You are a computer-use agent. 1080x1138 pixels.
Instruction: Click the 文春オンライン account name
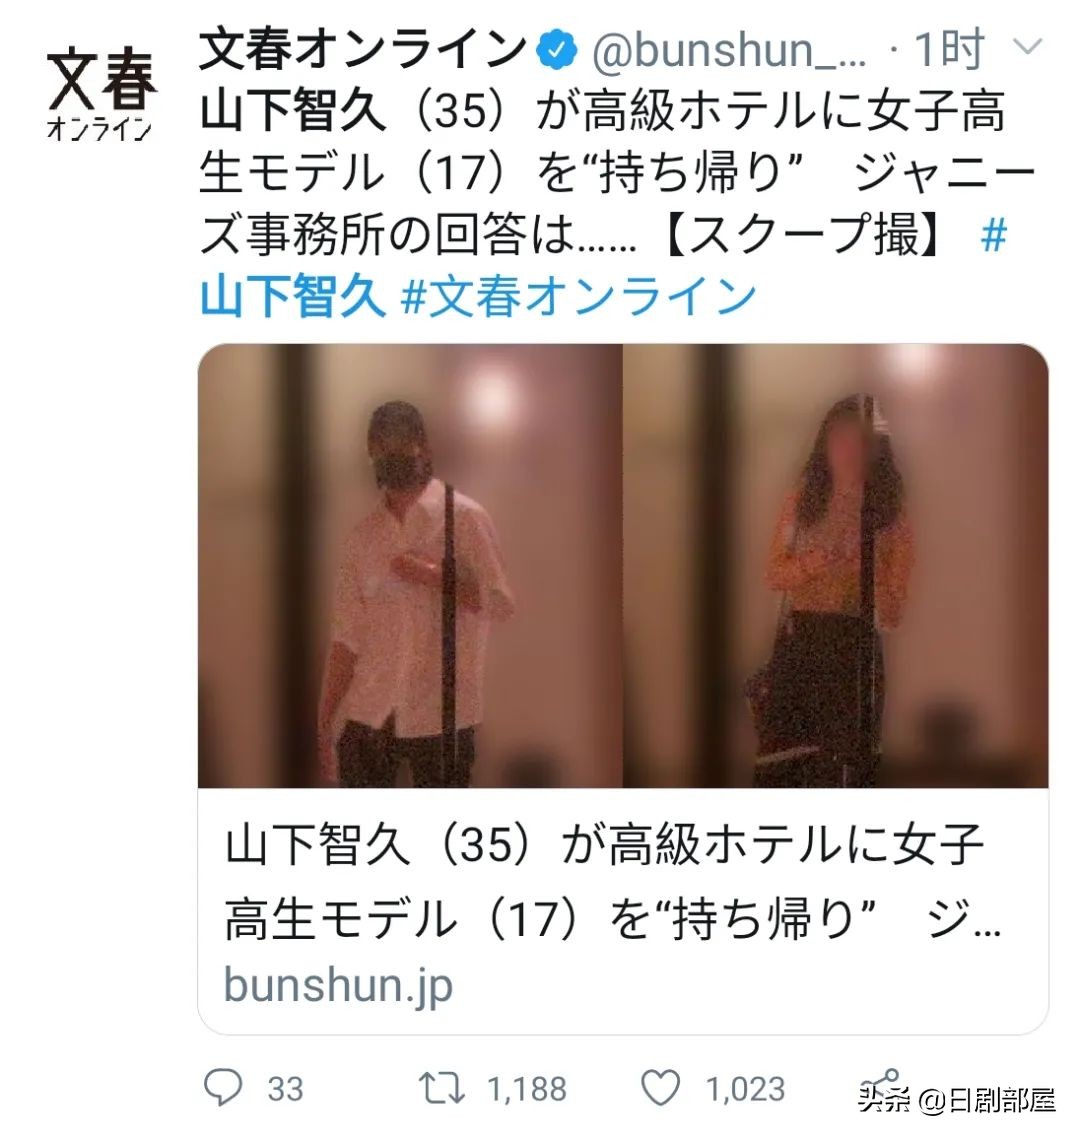pos(364,49)
